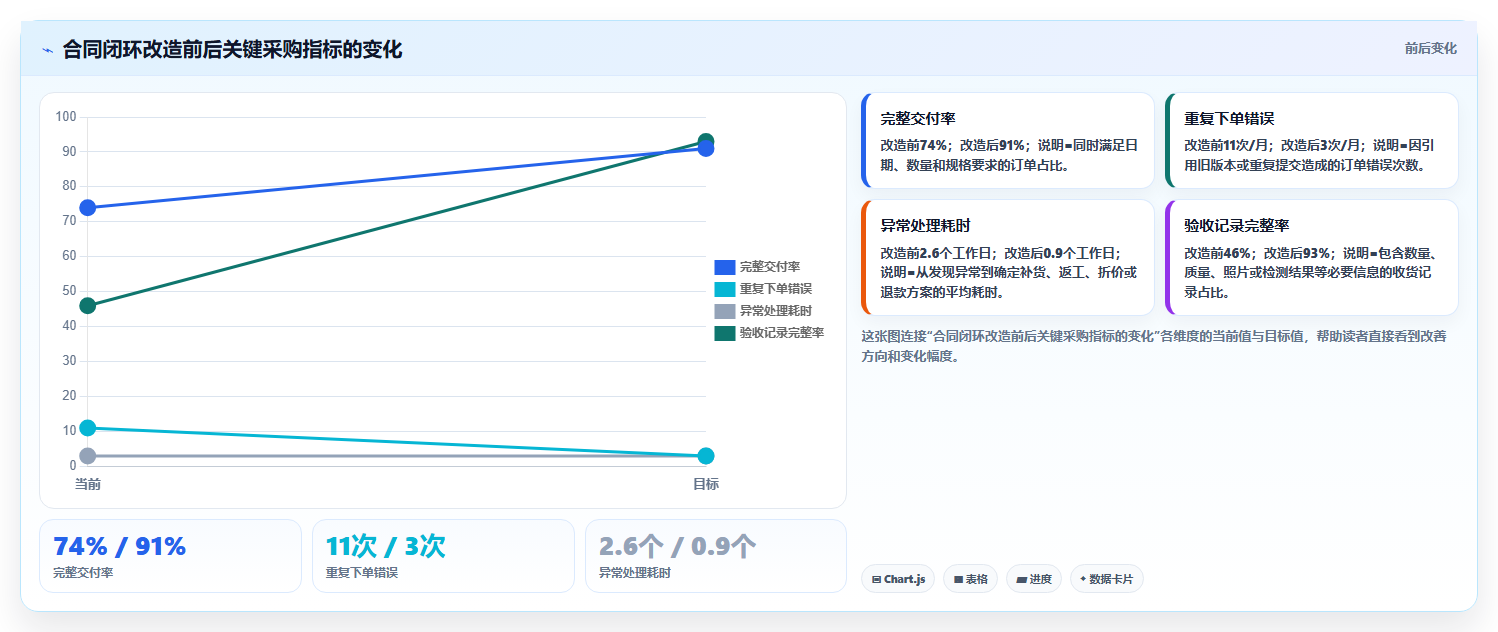Select the 2.6个 / 0.9个 stat card
Viewport: 1498px width, 632px height.
click(x=716, y=556)
